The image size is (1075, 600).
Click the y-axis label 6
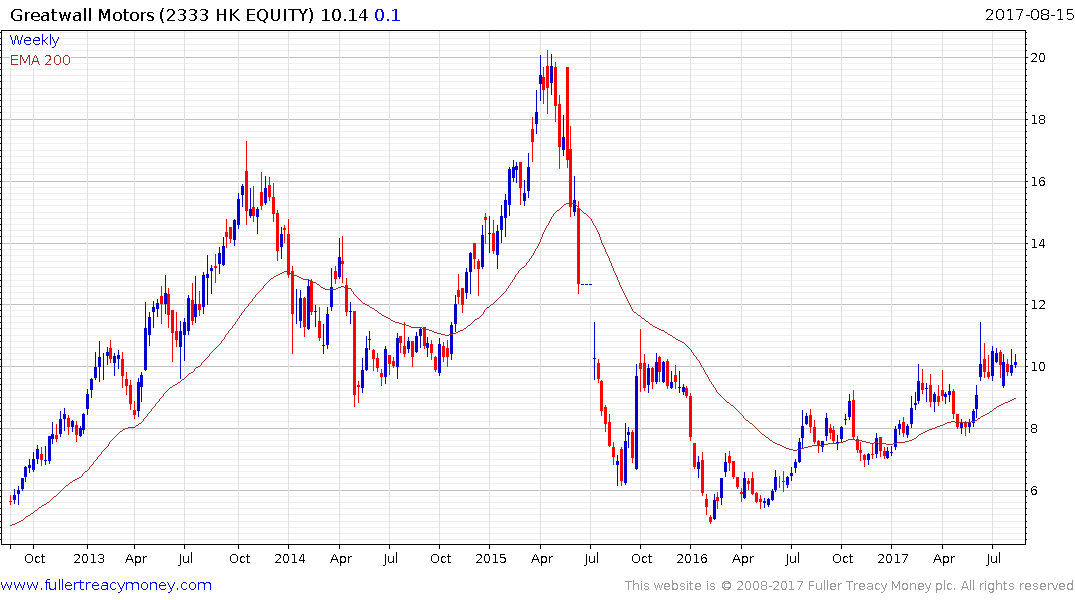tap(1034, 491)
